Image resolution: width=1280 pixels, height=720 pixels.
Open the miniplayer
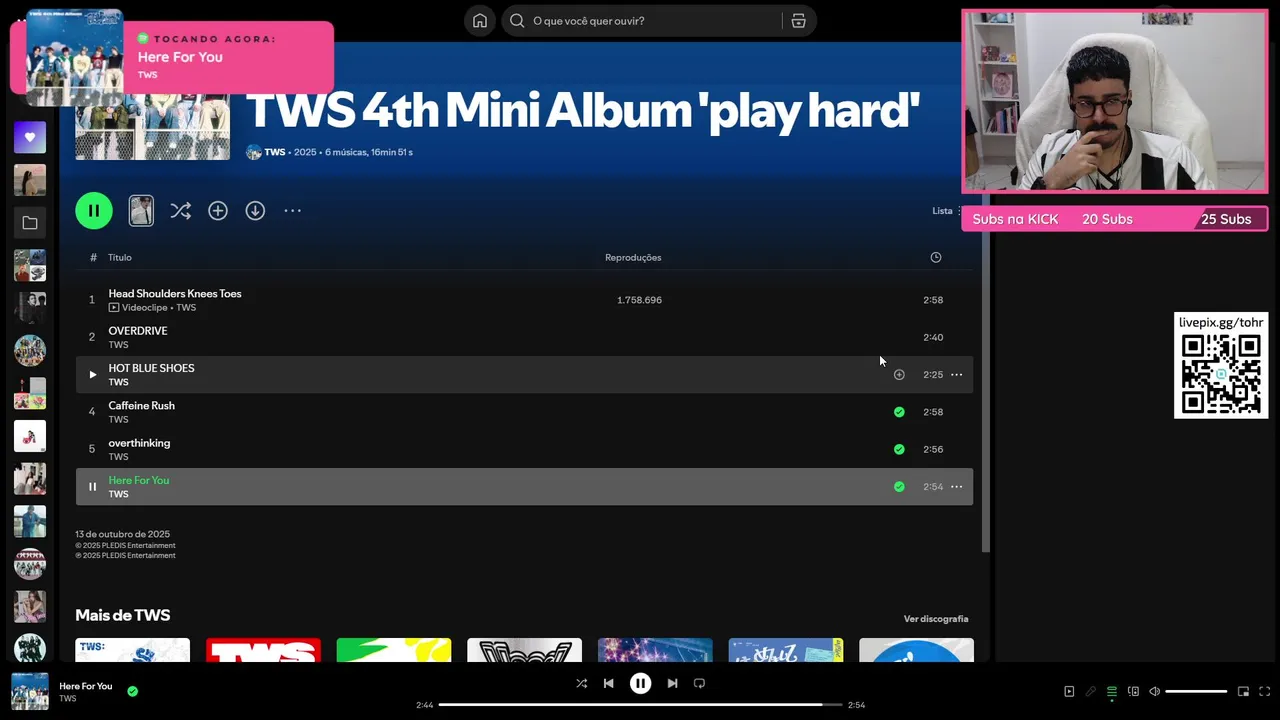(x=1243, y=691)
